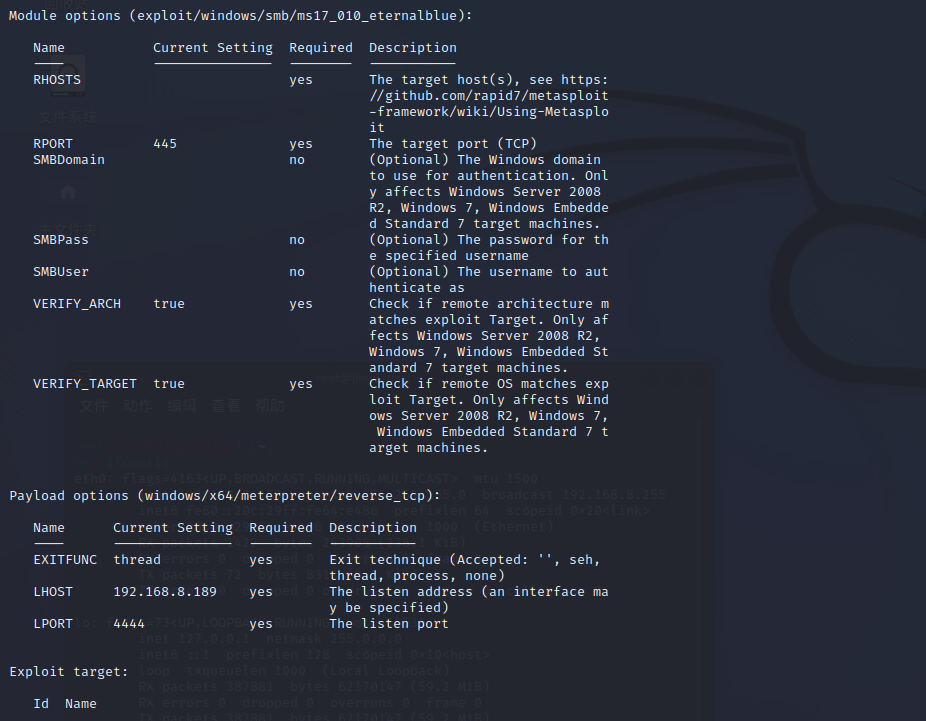Click 'Description' header in Payload options table
This screenshot has height=721, width=926.
tap(373, 528)
